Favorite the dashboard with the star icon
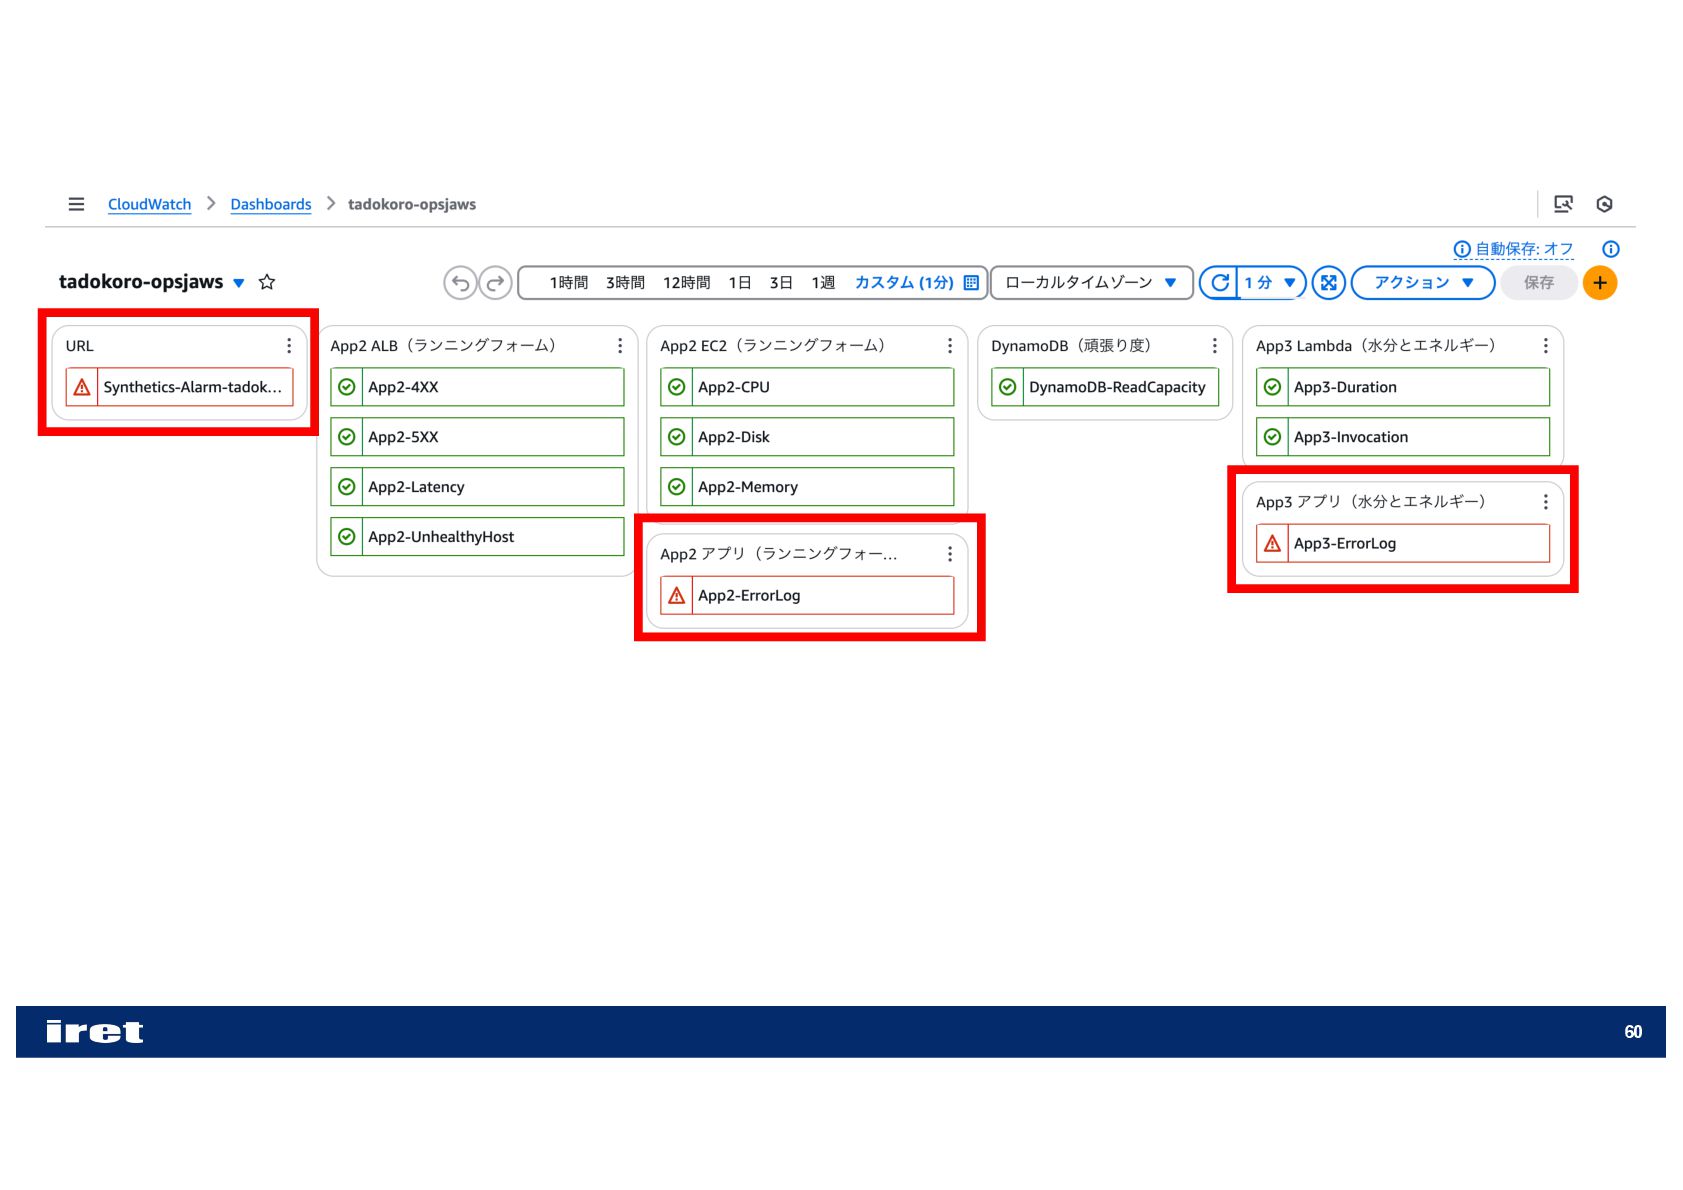Viewport: 1683px width, 1190px height. click(x=267, y=282)
